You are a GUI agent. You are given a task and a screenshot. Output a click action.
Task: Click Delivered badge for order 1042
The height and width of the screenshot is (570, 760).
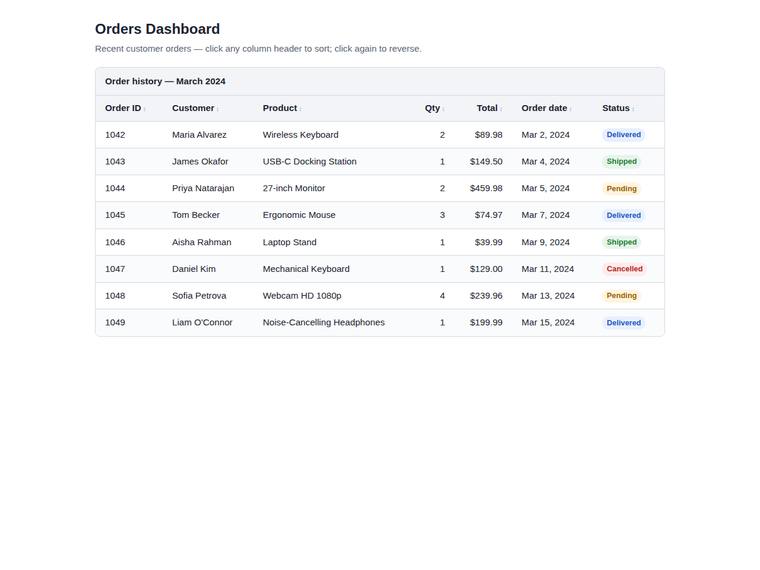coord(623,135)
